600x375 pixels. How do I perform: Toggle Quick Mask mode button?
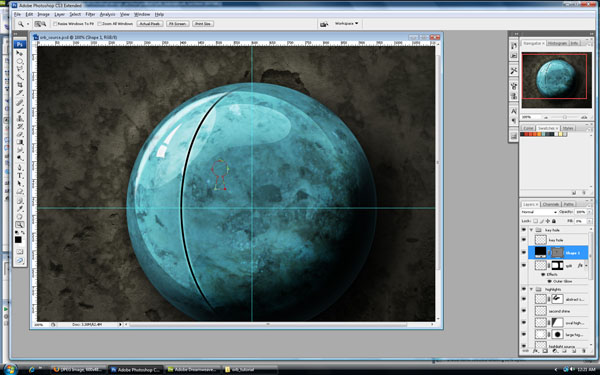[19, 252]
